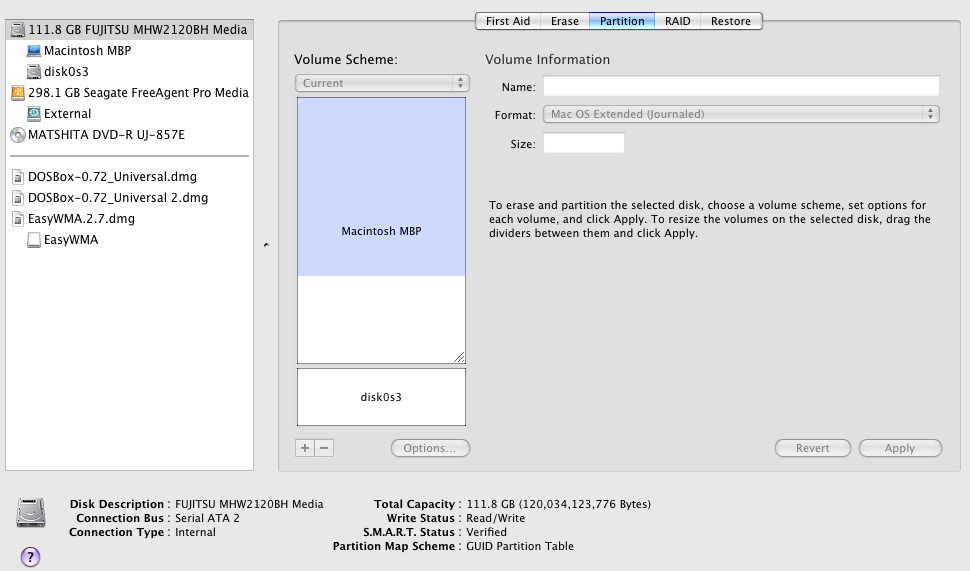Screen dimensions: 970x571
Task: Select the disk0s3 partition block
Action: 381,397
